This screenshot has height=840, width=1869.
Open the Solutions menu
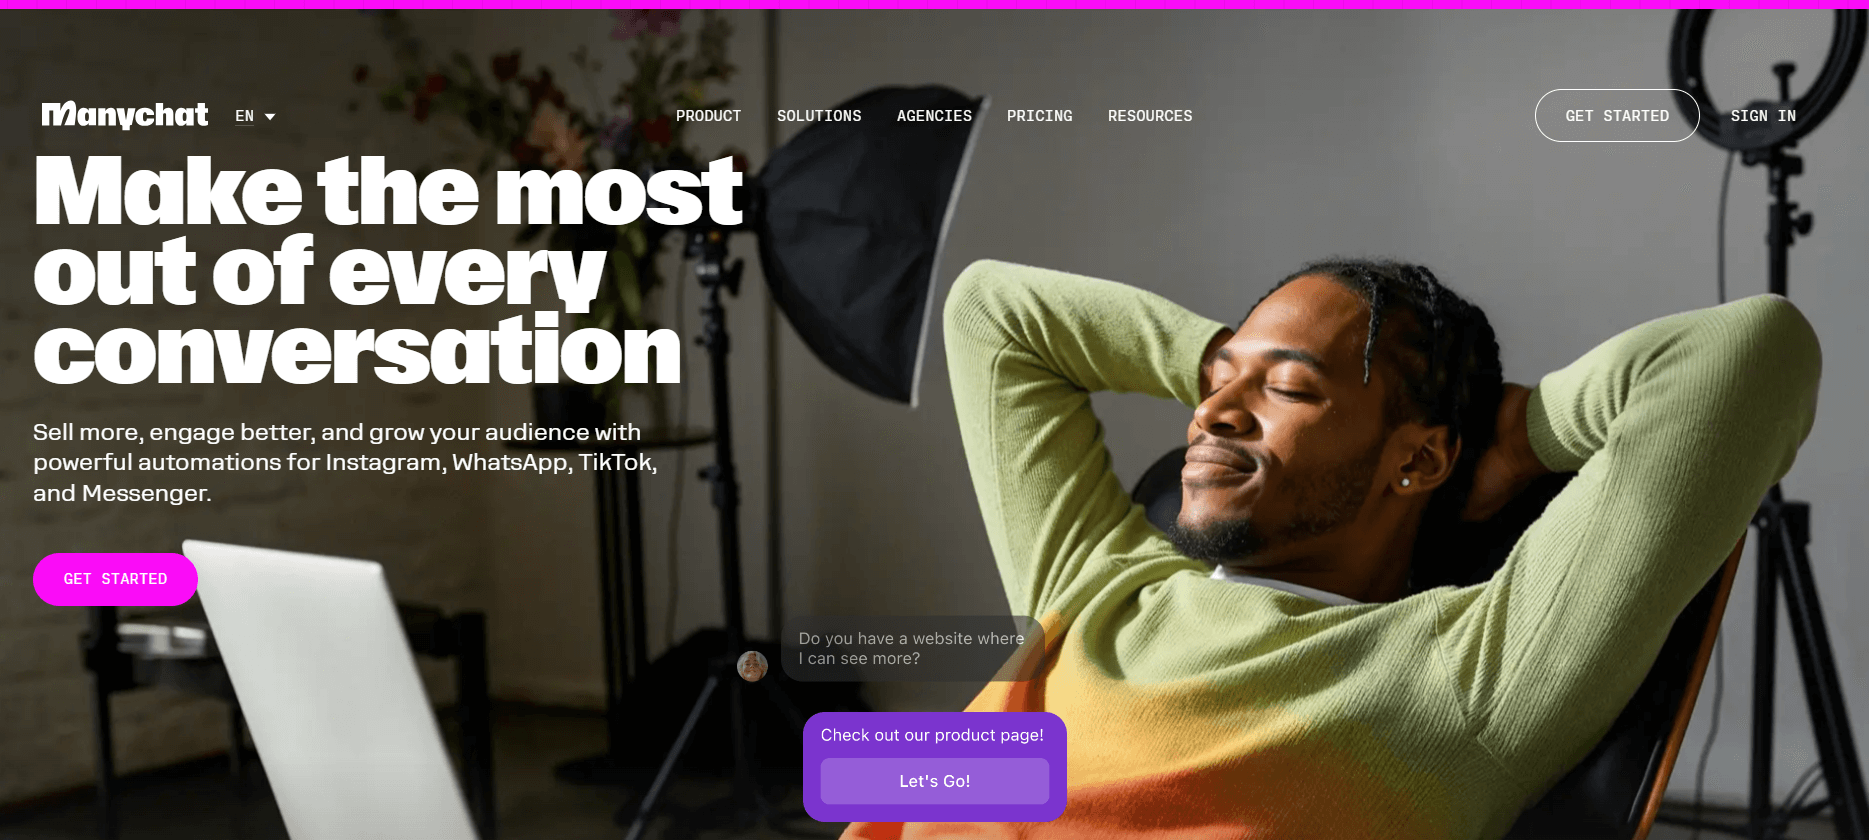click(819, 116)
